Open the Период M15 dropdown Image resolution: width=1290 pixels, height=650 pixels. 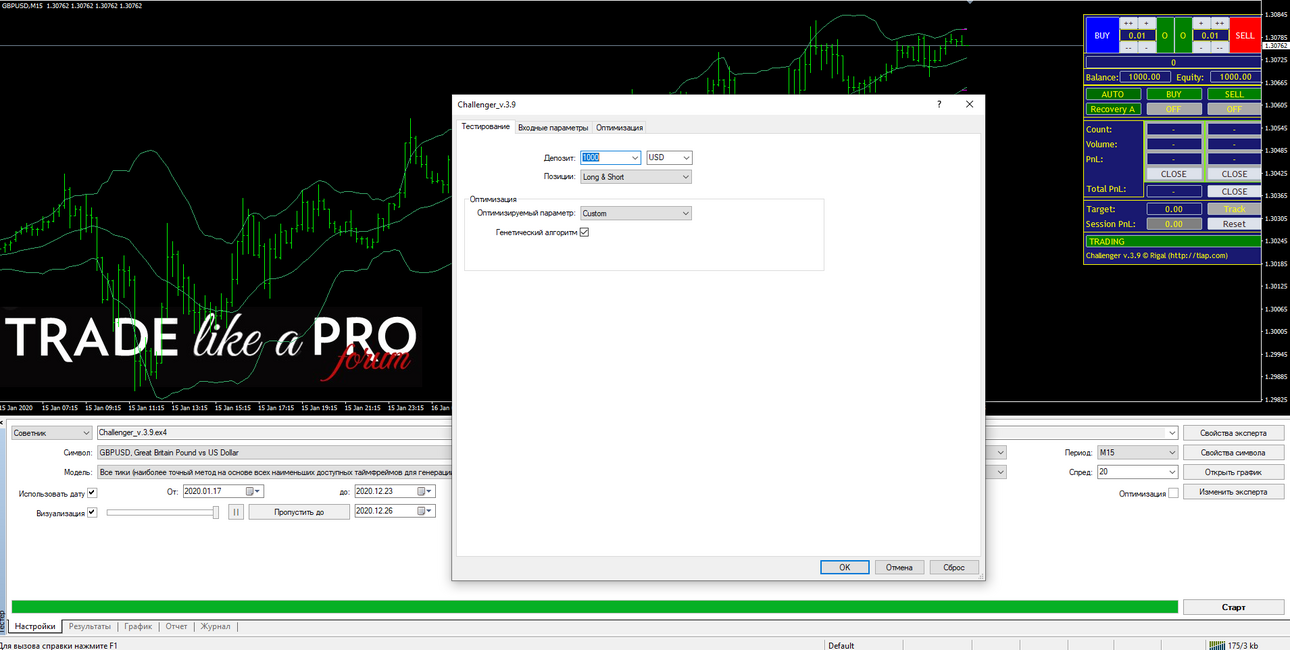point(1138,452)
